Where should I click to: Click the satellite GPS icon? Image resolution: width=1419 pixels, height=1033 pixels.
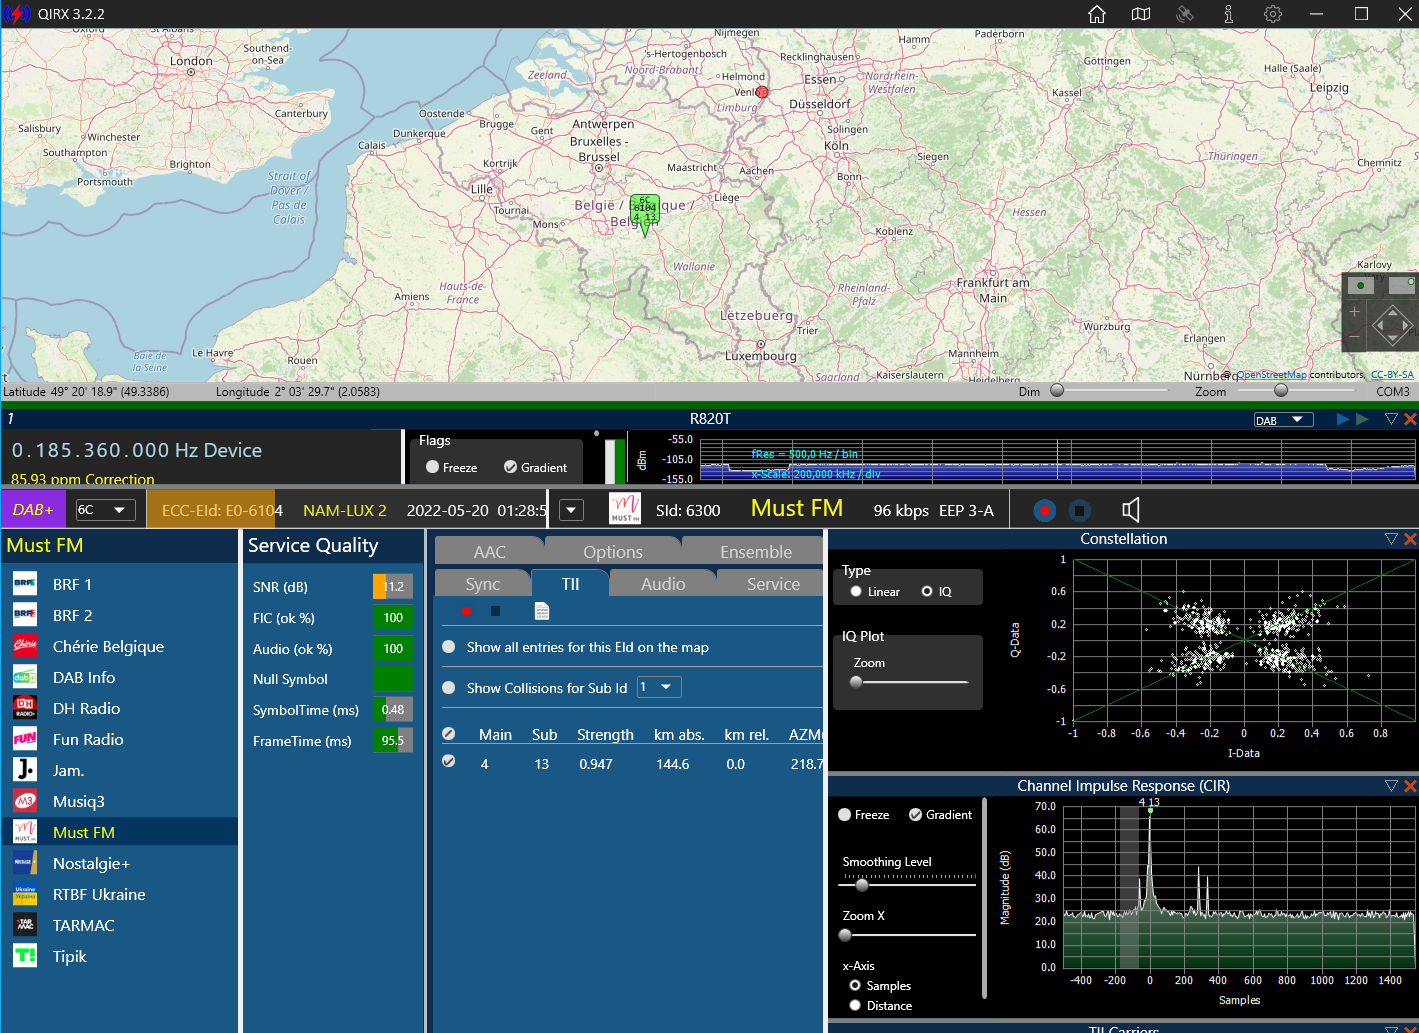click(x=1185, y=14)
